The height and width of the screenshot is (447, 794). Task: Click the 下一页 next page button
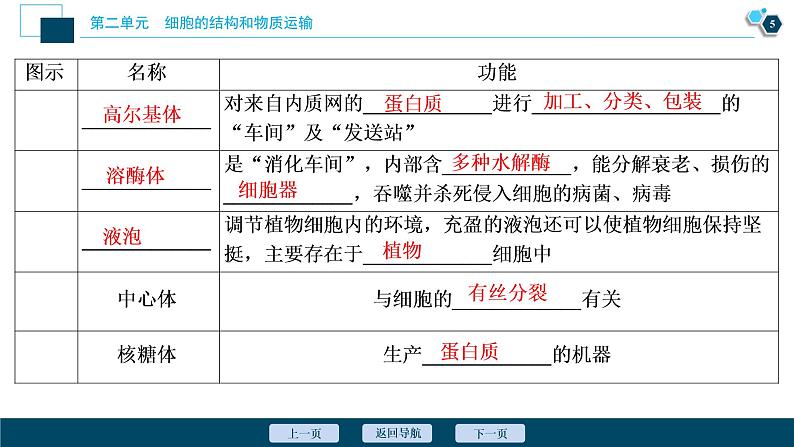pos(490,433)
